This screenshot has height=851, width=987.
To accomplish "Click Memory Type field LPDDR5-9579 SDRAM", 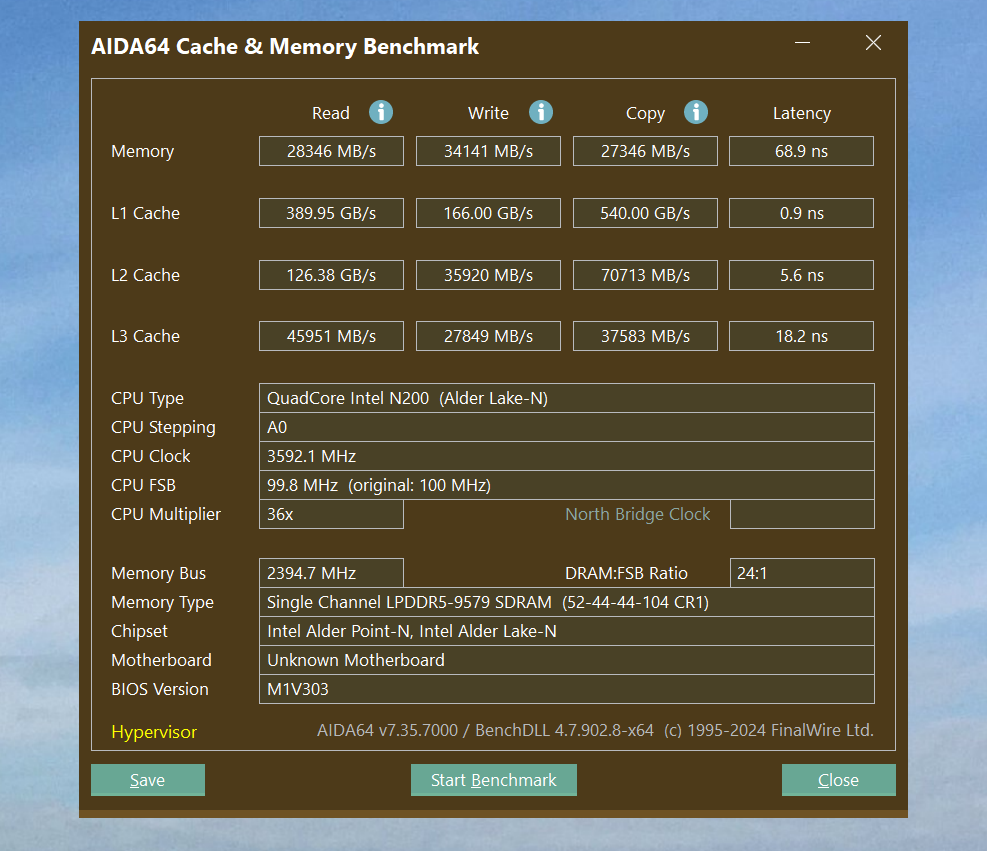I will click(567, 602).
